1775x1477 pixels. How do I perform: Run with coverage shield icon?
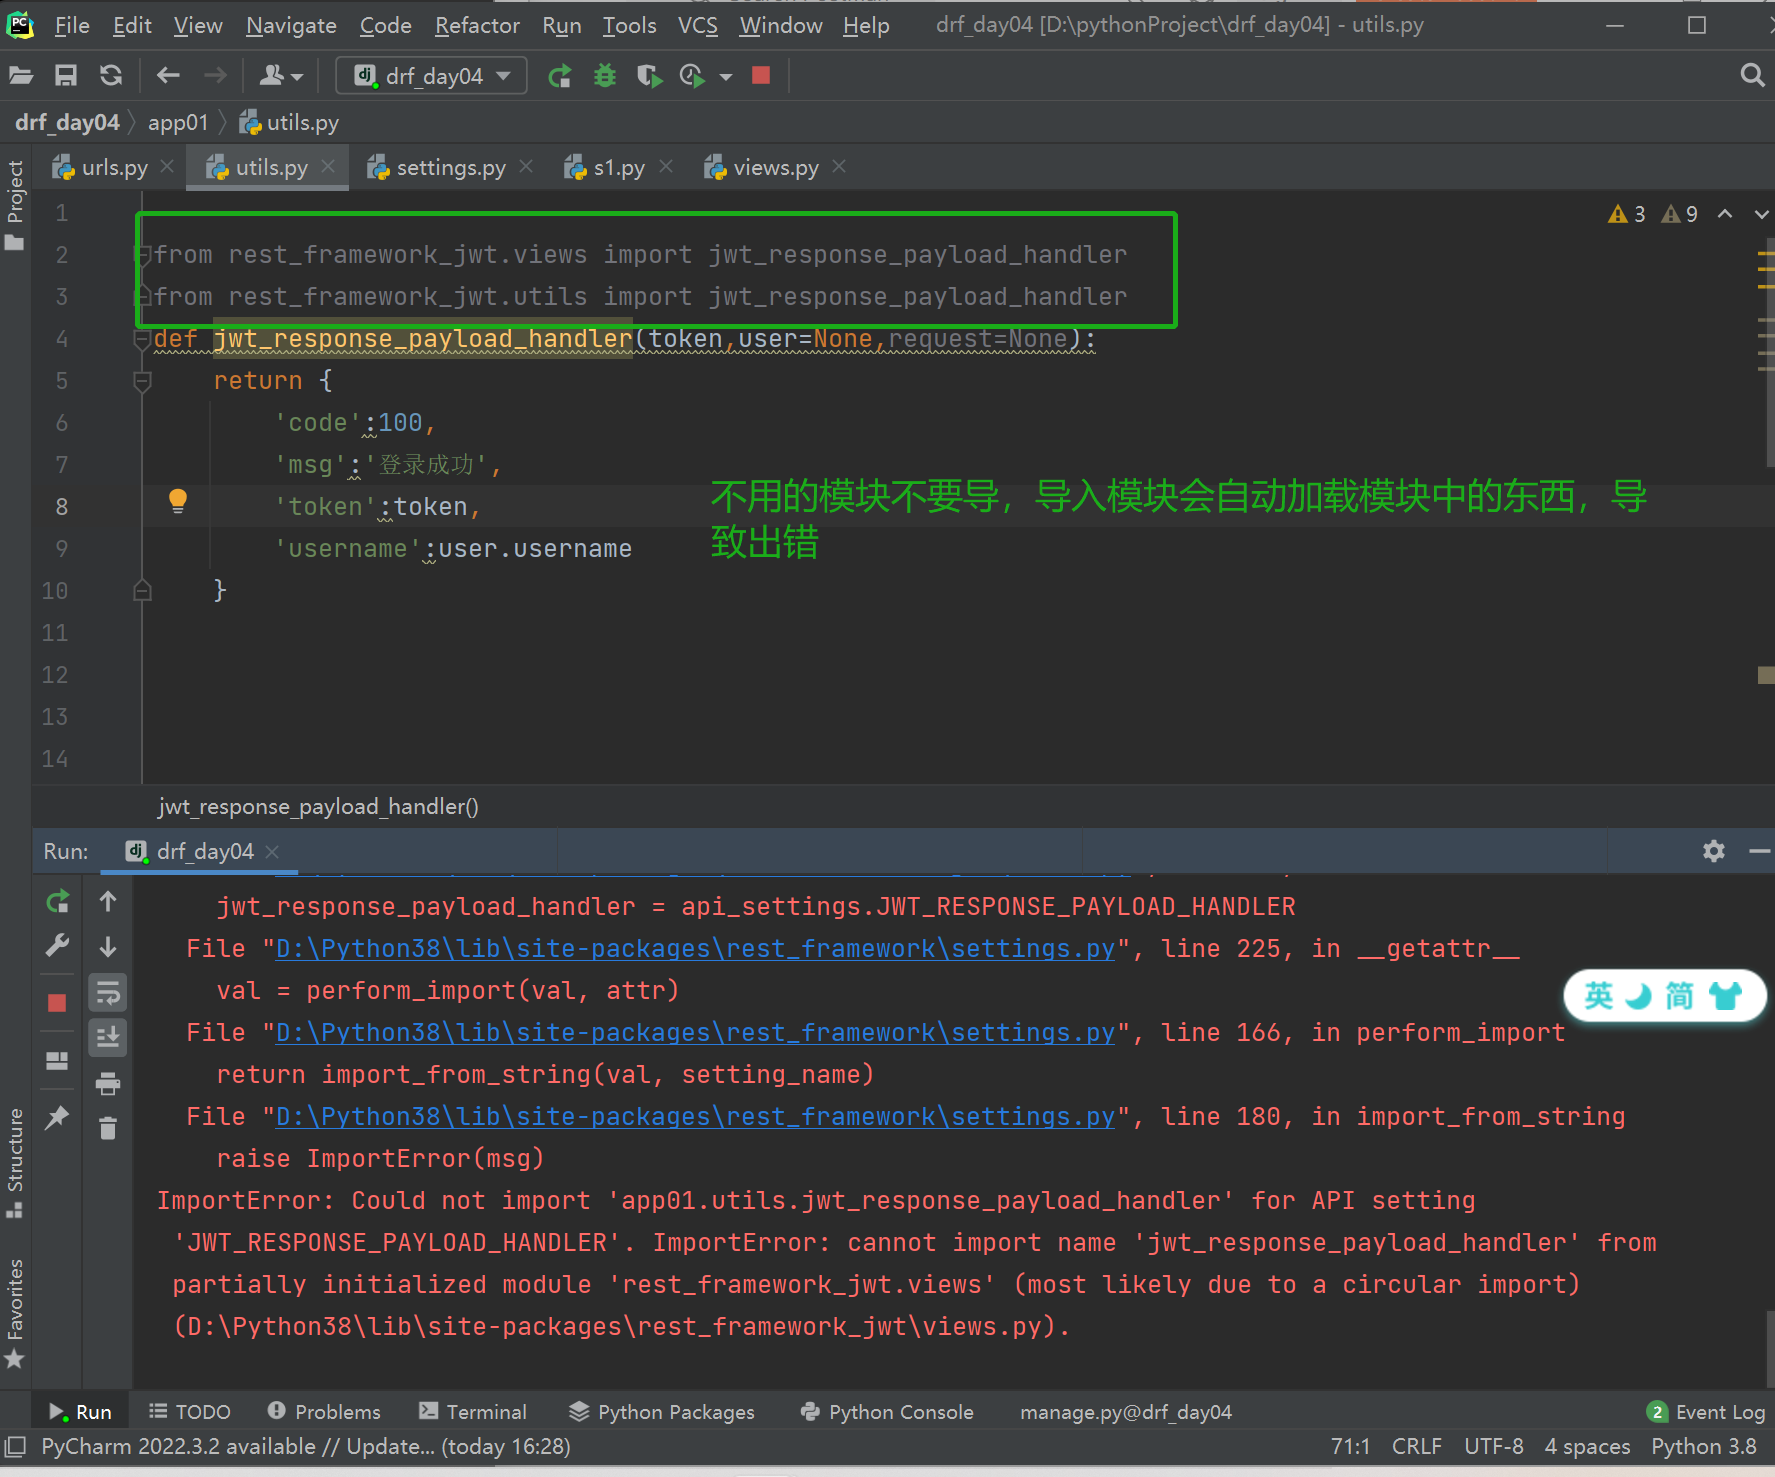coord(649,76)
